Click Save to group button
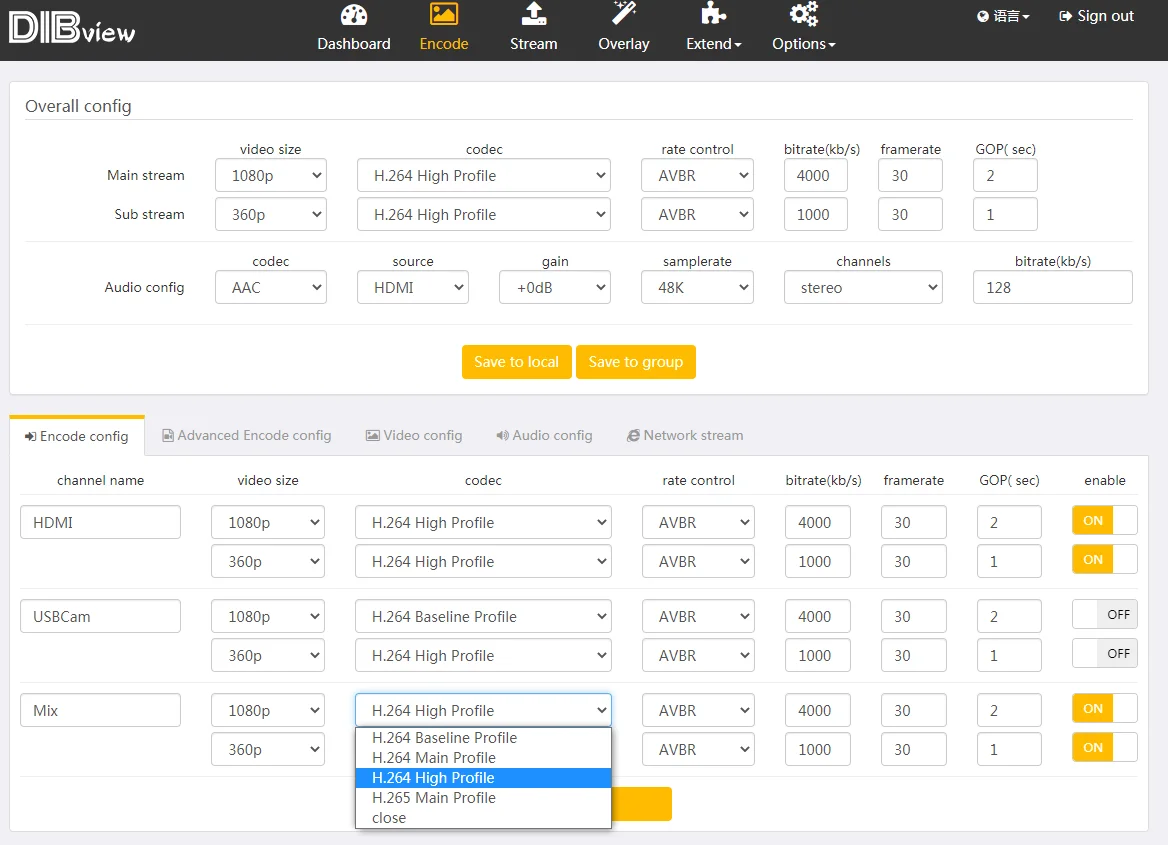 [x=635, y=362]
